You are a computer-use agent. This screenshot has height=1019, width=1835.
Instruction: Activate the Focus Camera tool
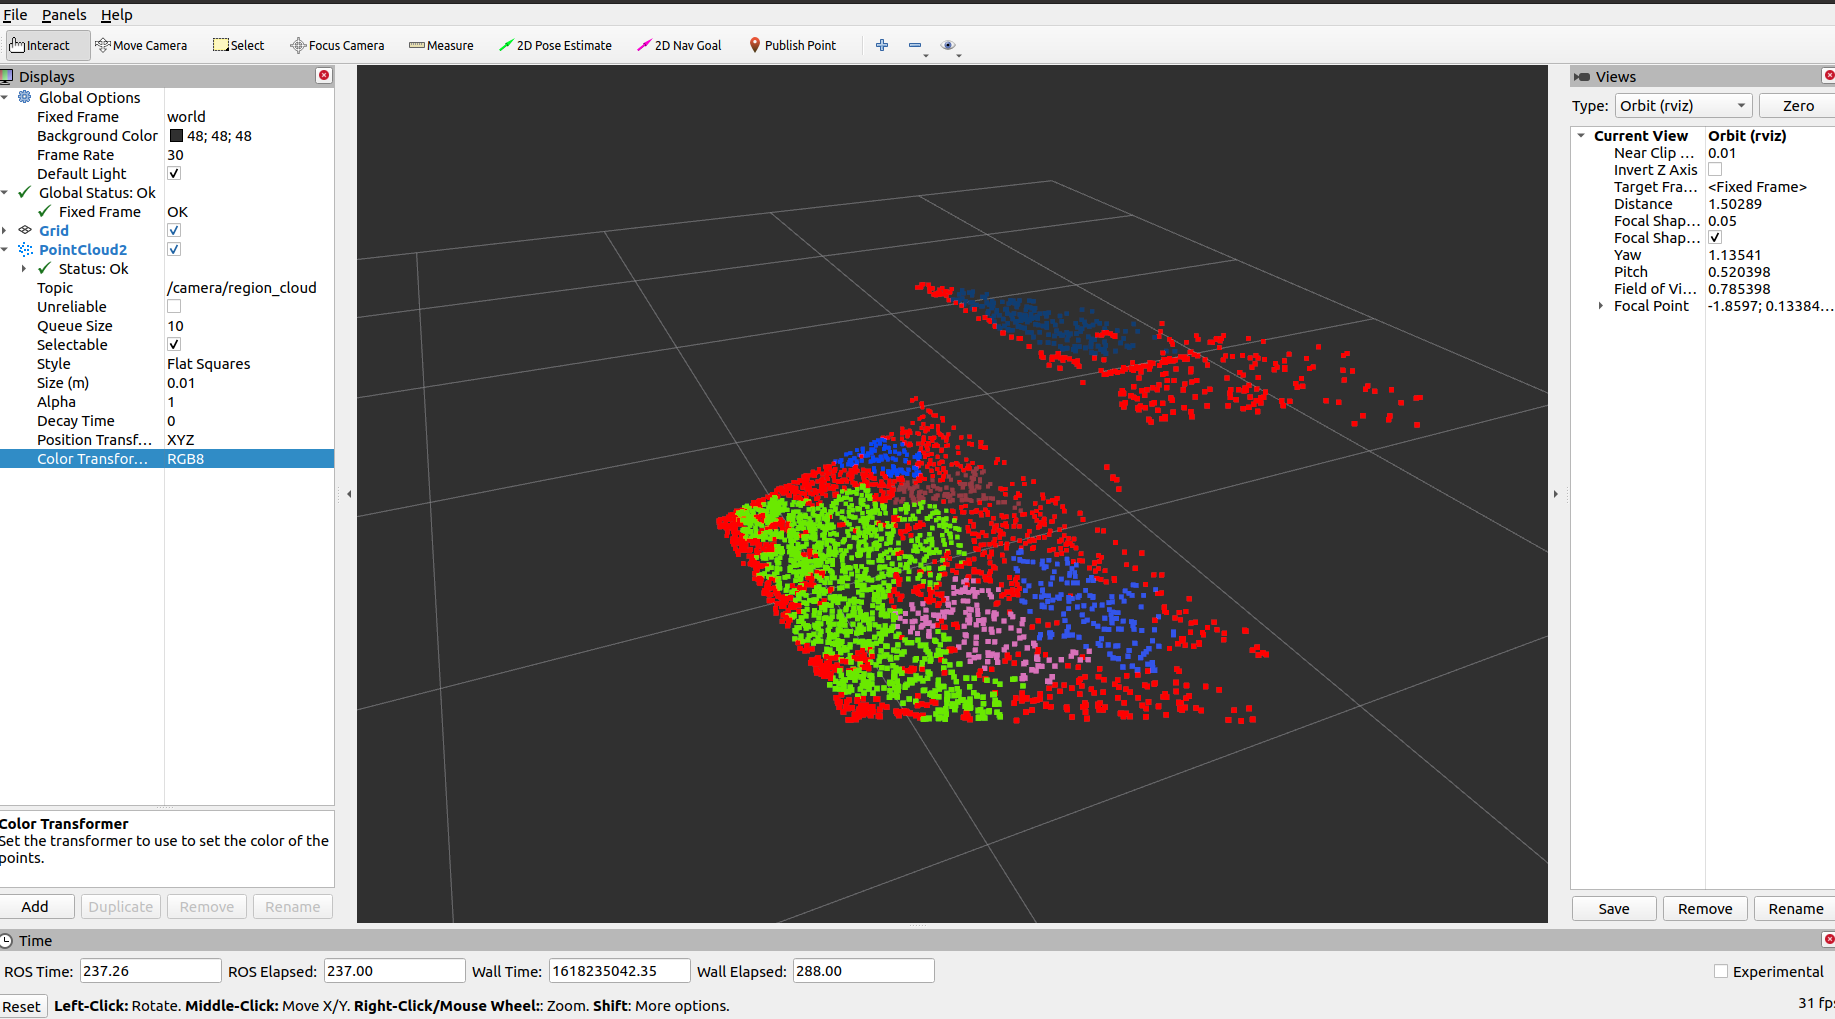(337, 45)
